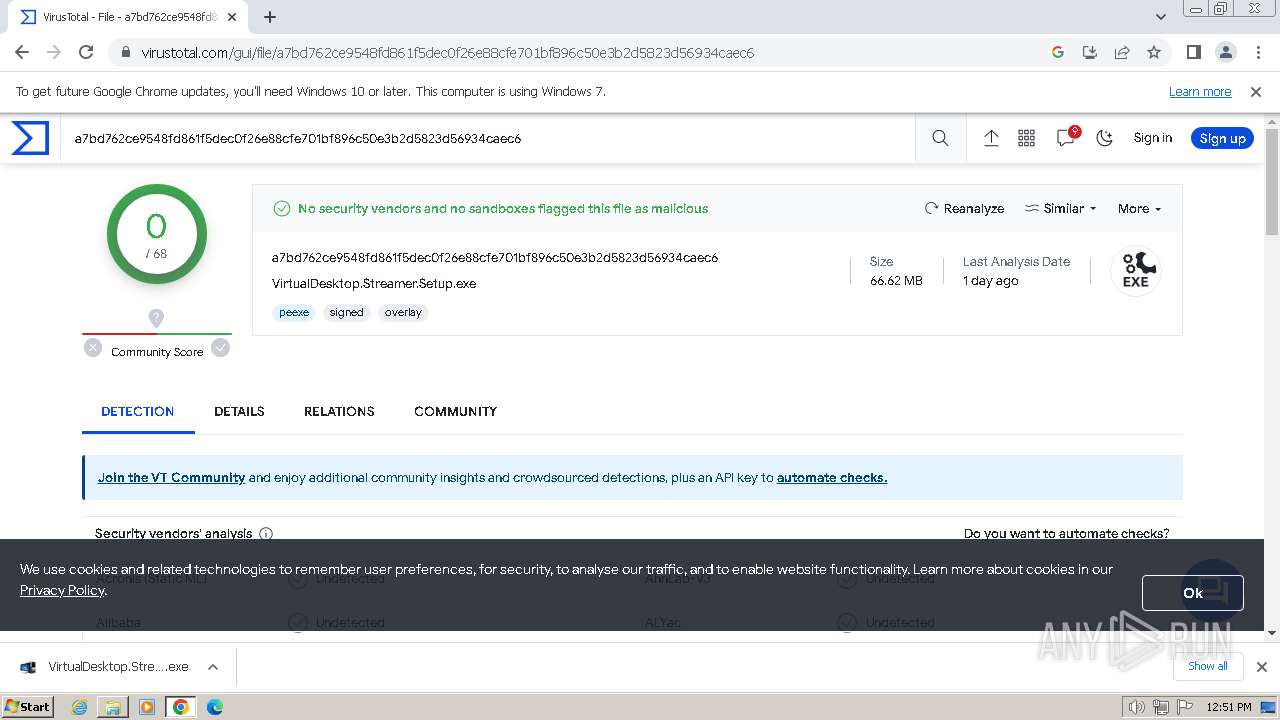Image resolution: width=1280 pixels, height=720 pixels.
Task: Expand the tab search chevron
Action: coord(1161,17)
